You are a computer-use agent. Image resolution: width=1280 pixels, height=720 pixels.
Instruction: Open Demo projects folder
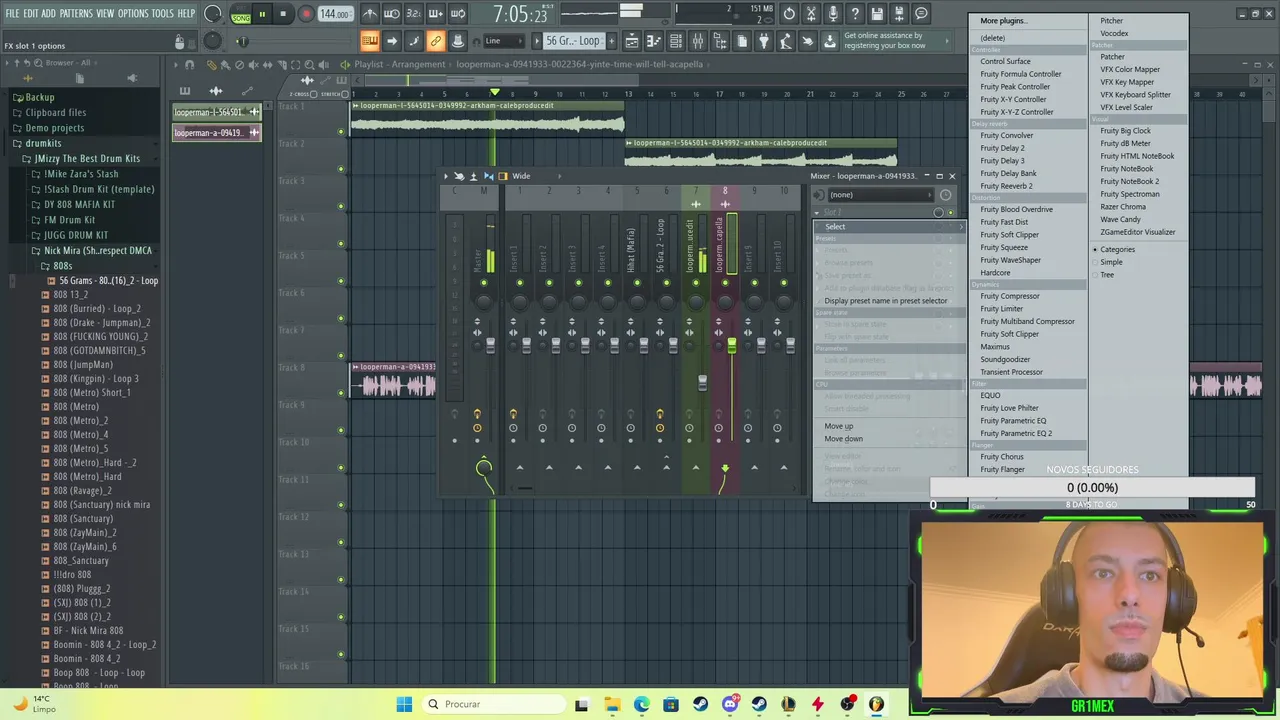point(54,128)
